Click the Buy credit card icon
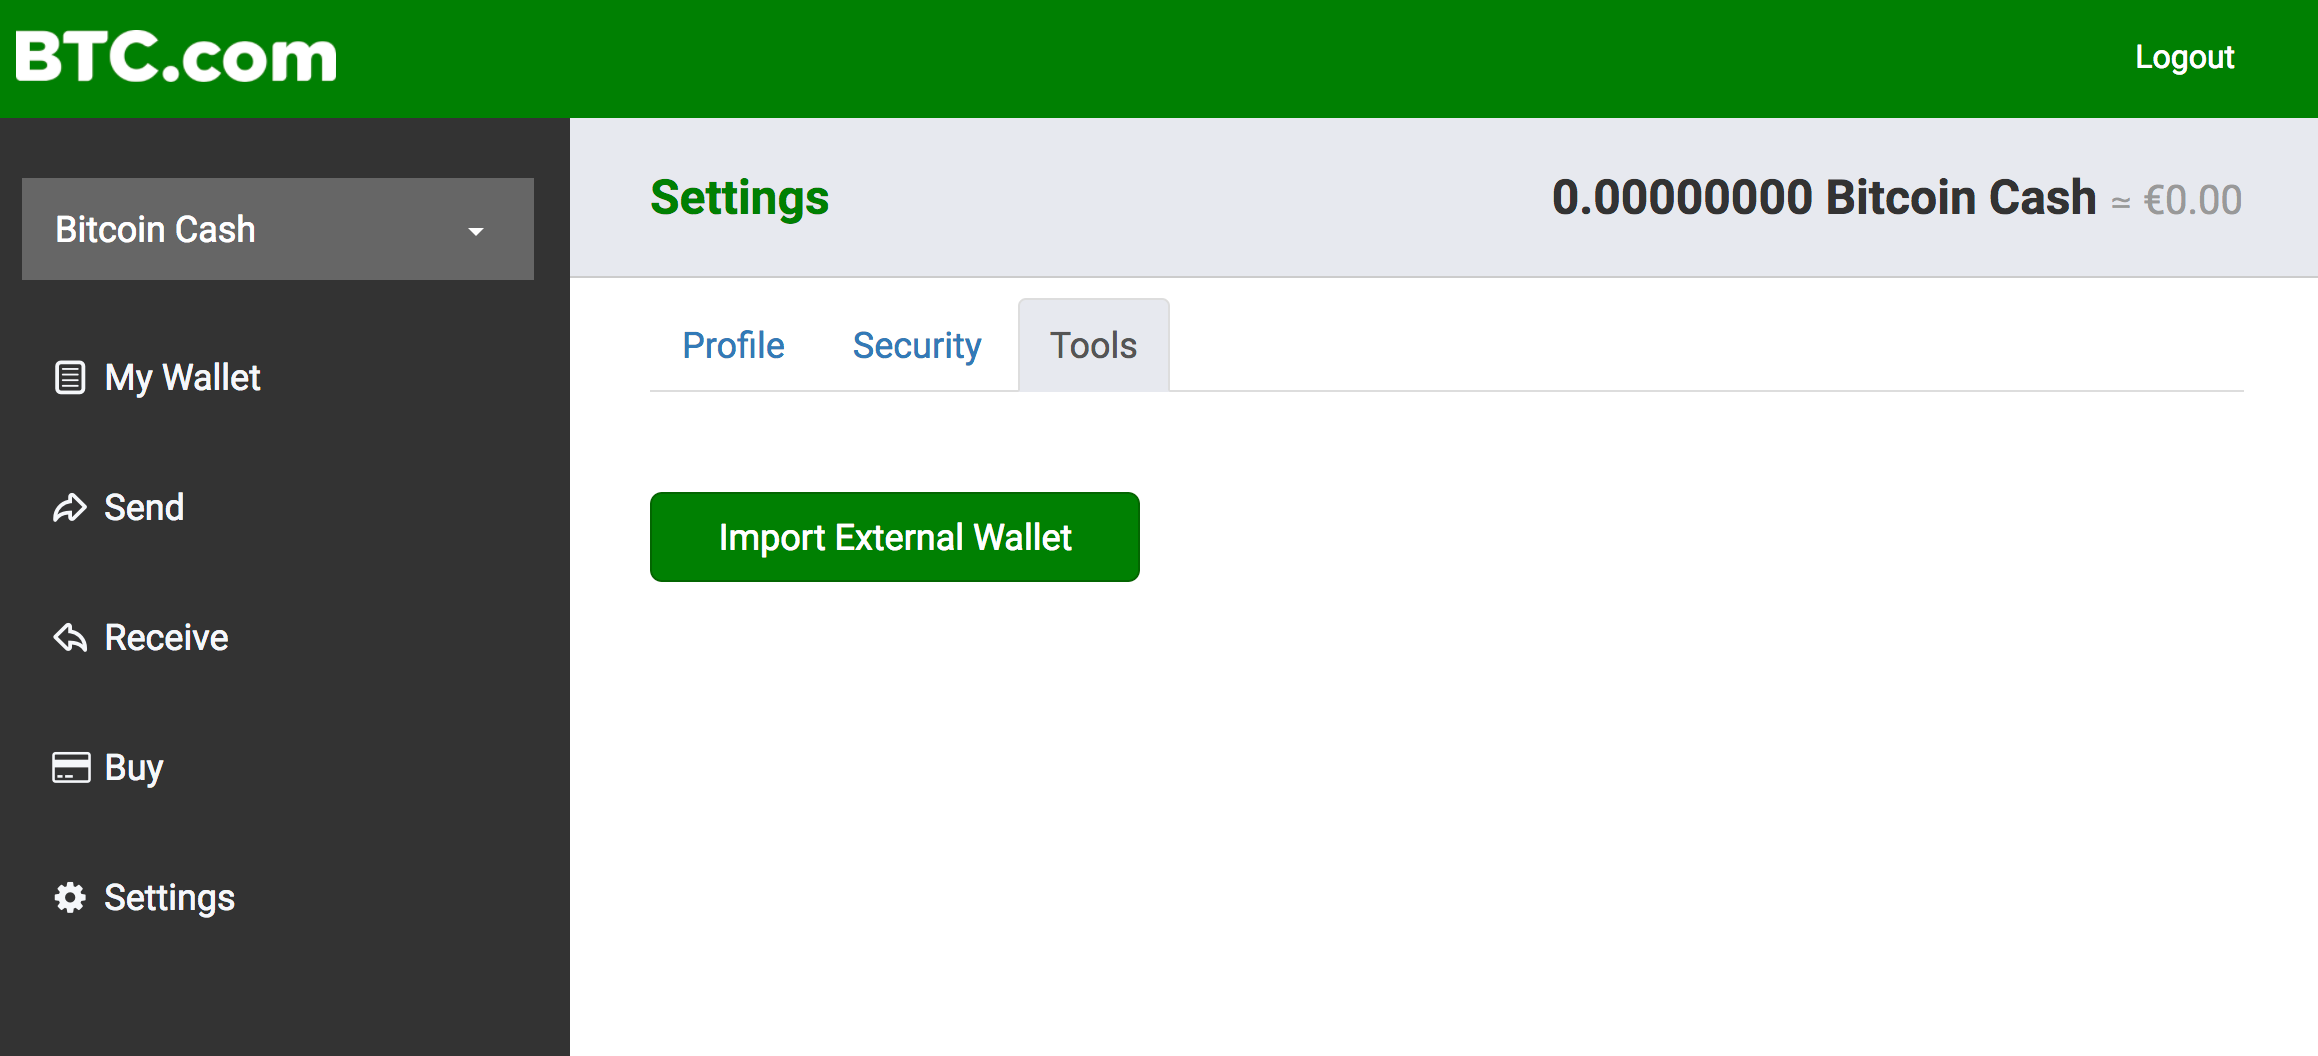This screenshot has height=1056, width=2318. point(71,767)
